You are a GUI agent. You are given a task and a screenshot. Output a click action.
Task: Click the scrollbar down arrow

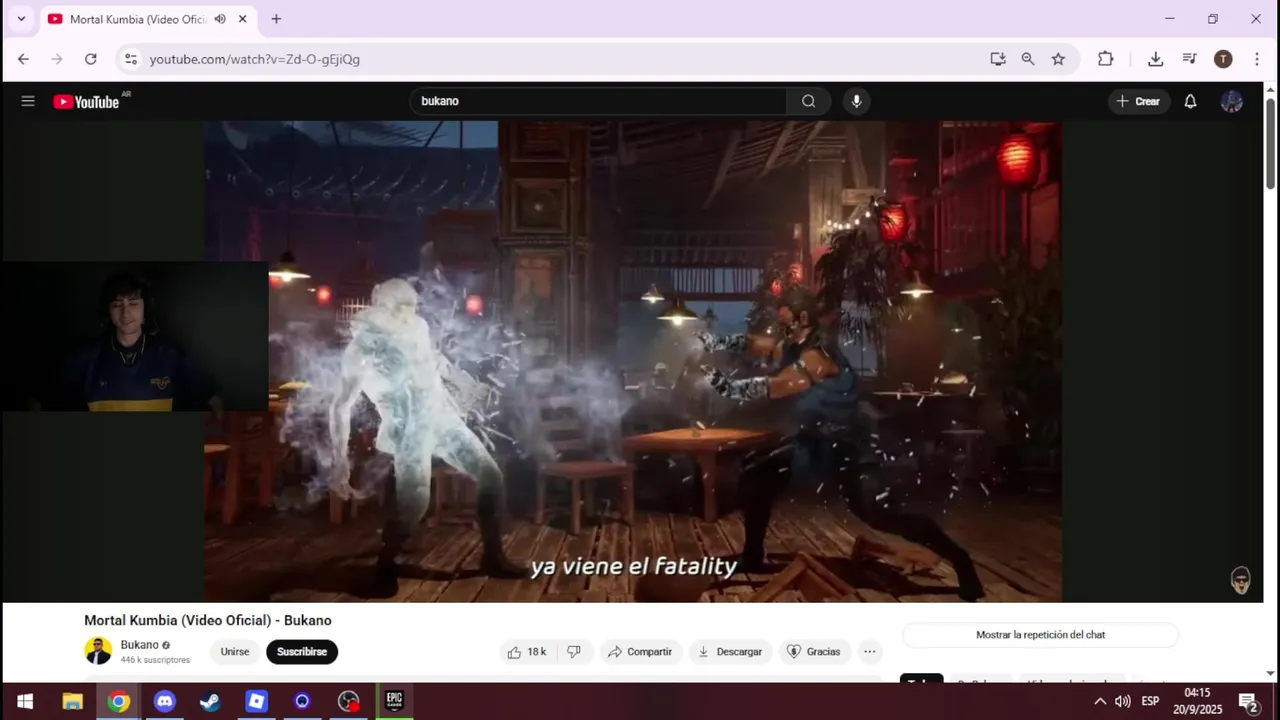coord(1271,673)
